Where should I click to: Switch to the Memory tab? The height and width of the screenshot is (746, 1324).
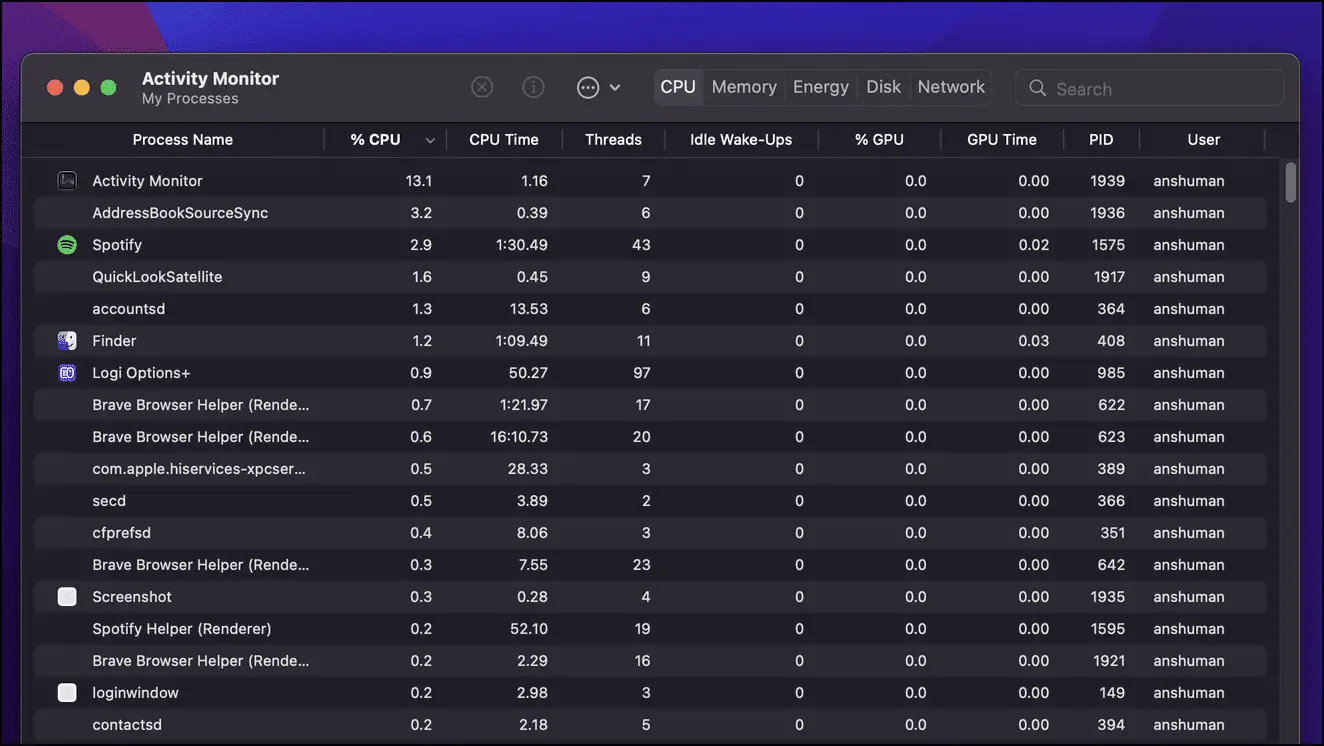(x=744, y=87)
